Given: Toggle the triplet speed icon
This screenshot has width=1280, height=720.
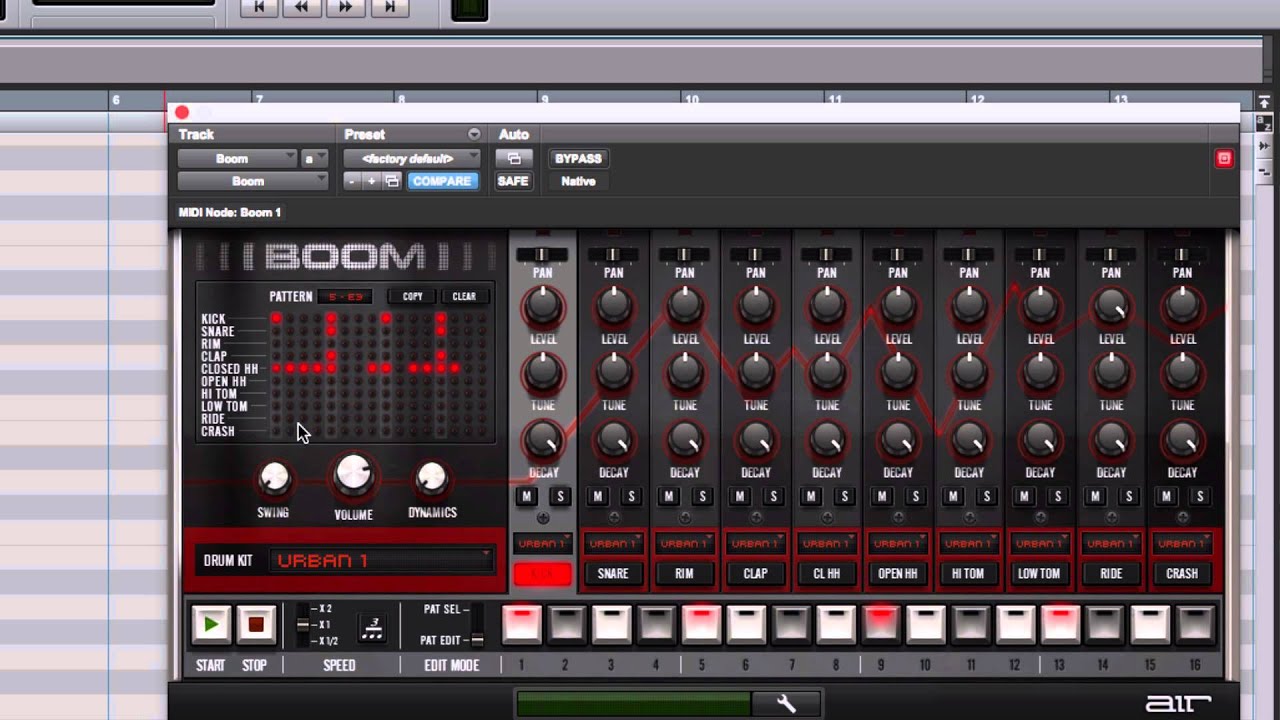Looking at the screenshot, I should coord(372,627).
